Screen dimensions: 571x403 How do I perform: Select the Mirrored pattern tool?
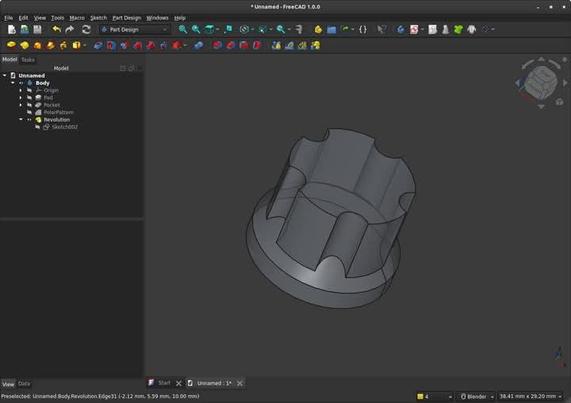[x=276, y=45]
